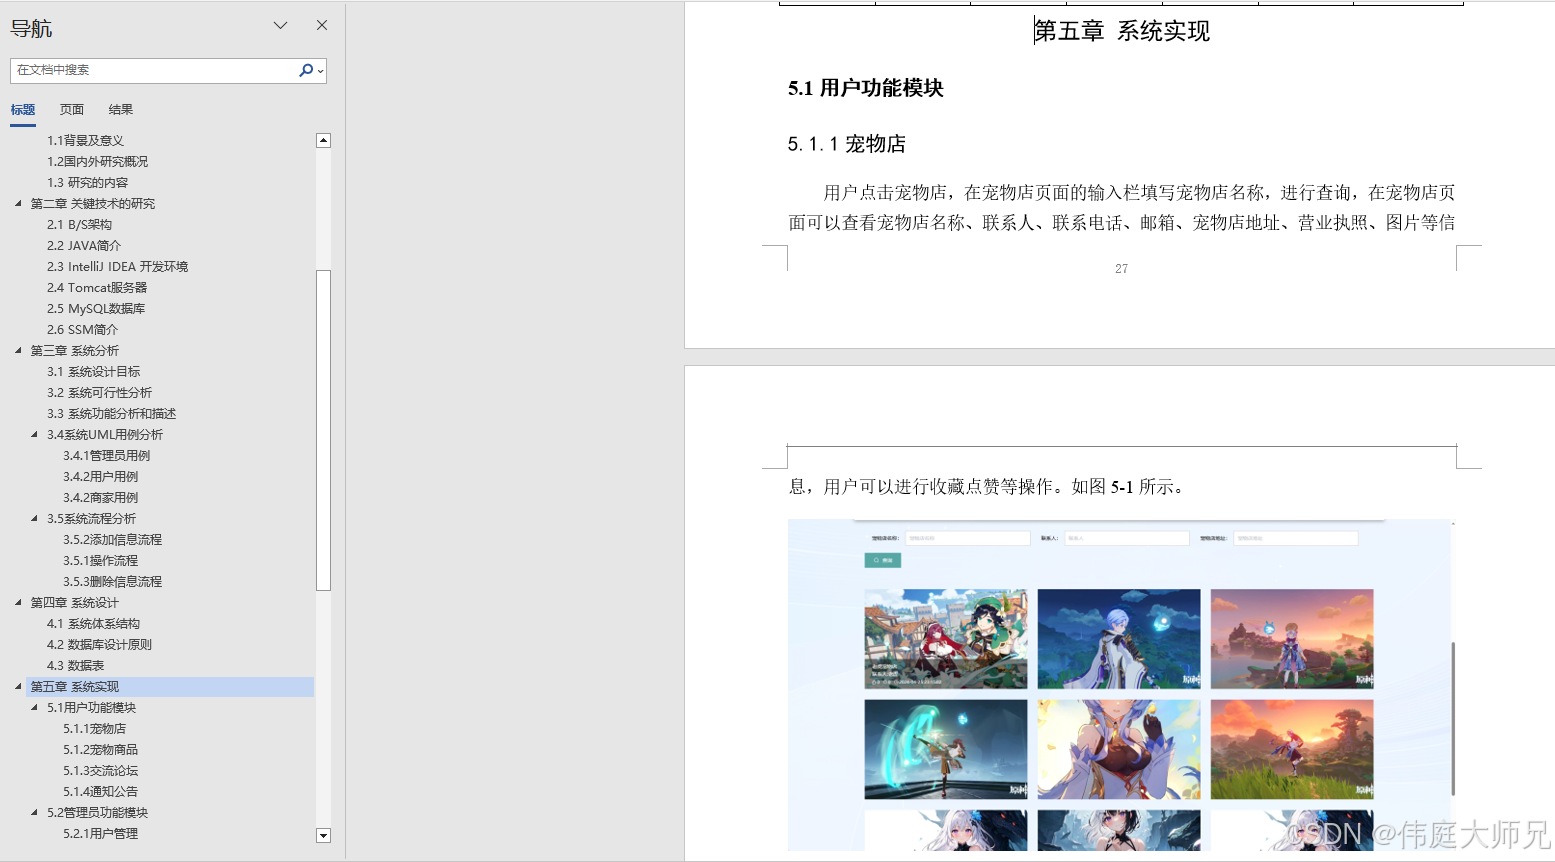Go to 4.1 系统体系结构 heading

[94, 624]
